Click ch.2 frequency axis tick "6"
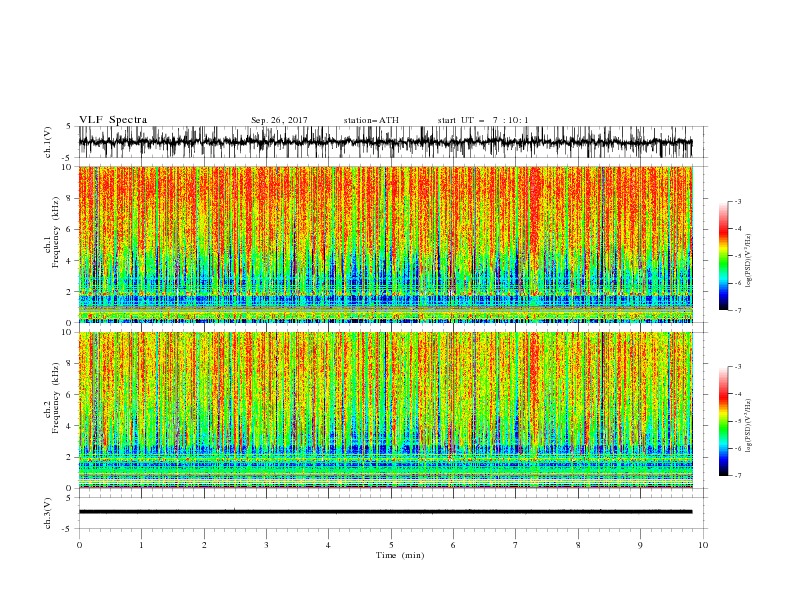The width and height of the screenshot is (792, 612). click(x=69, y=395)
